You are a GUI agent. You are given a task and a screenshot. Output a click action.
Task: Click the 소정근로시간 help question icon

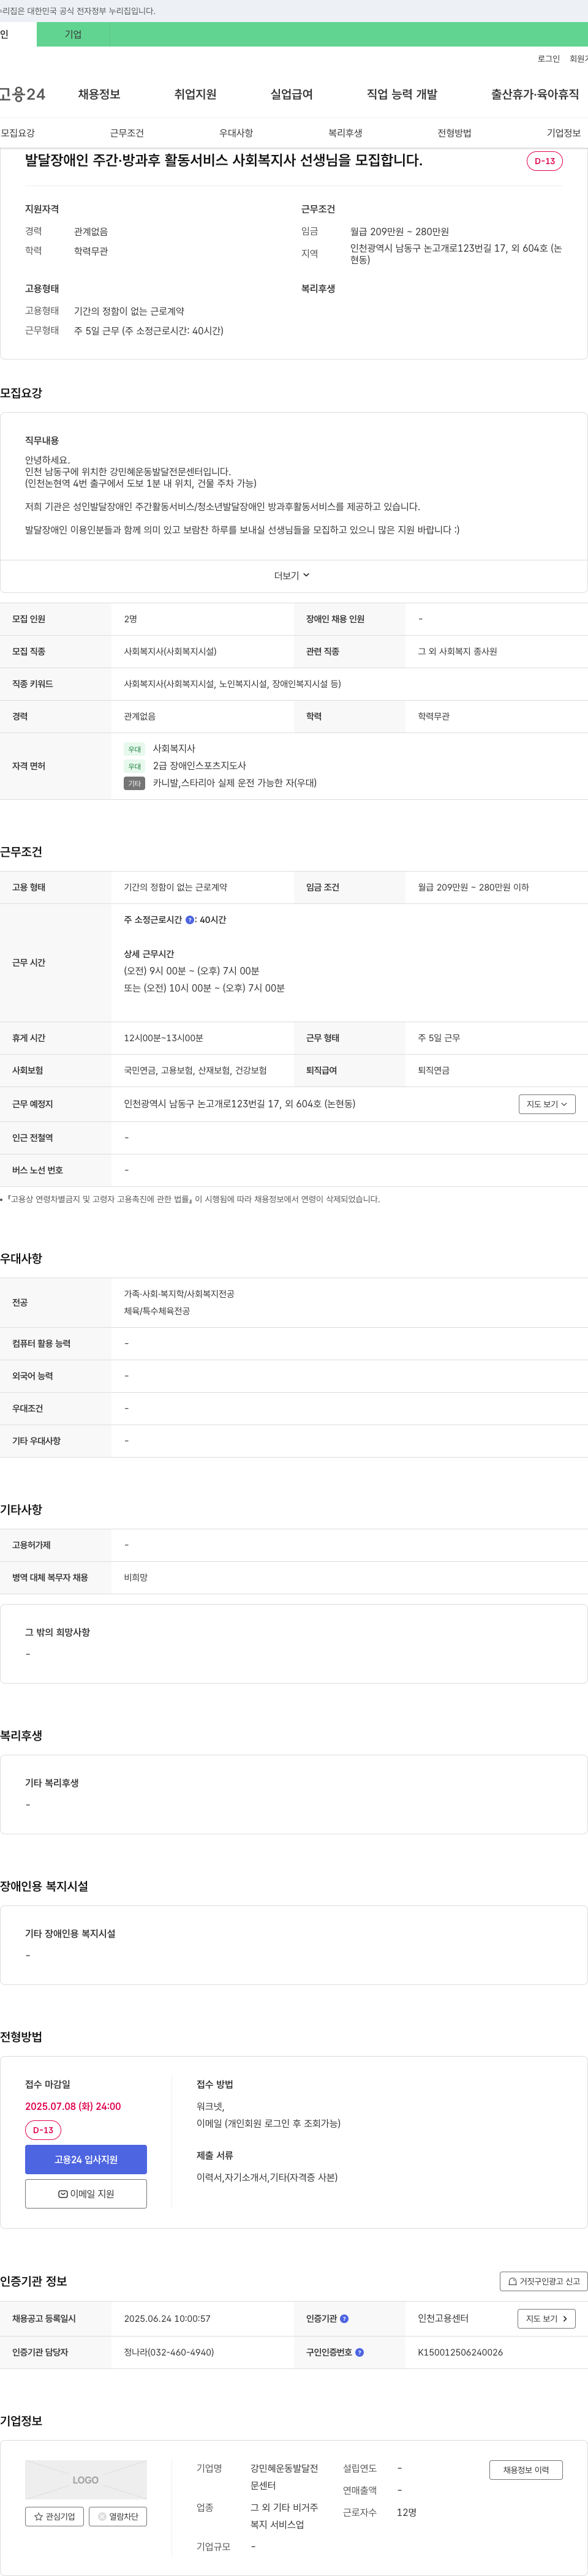click(190, 919)
